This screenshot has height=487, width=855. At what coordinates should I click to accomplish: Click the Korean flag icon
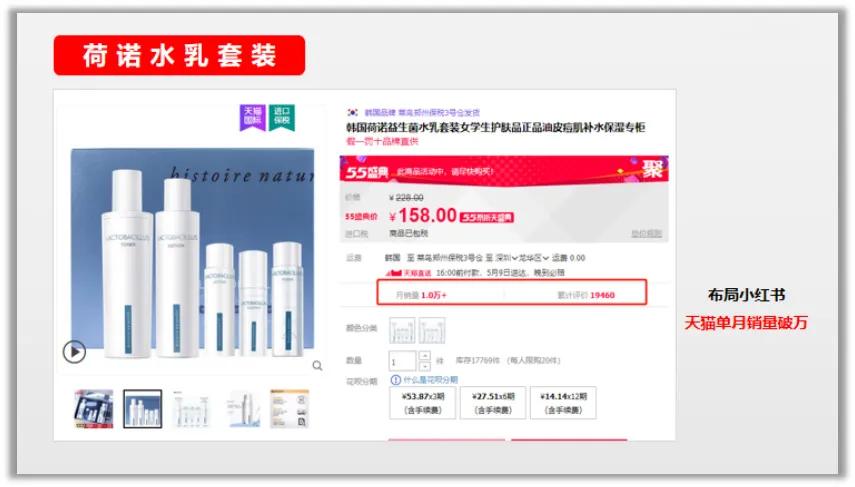point(353,112)
